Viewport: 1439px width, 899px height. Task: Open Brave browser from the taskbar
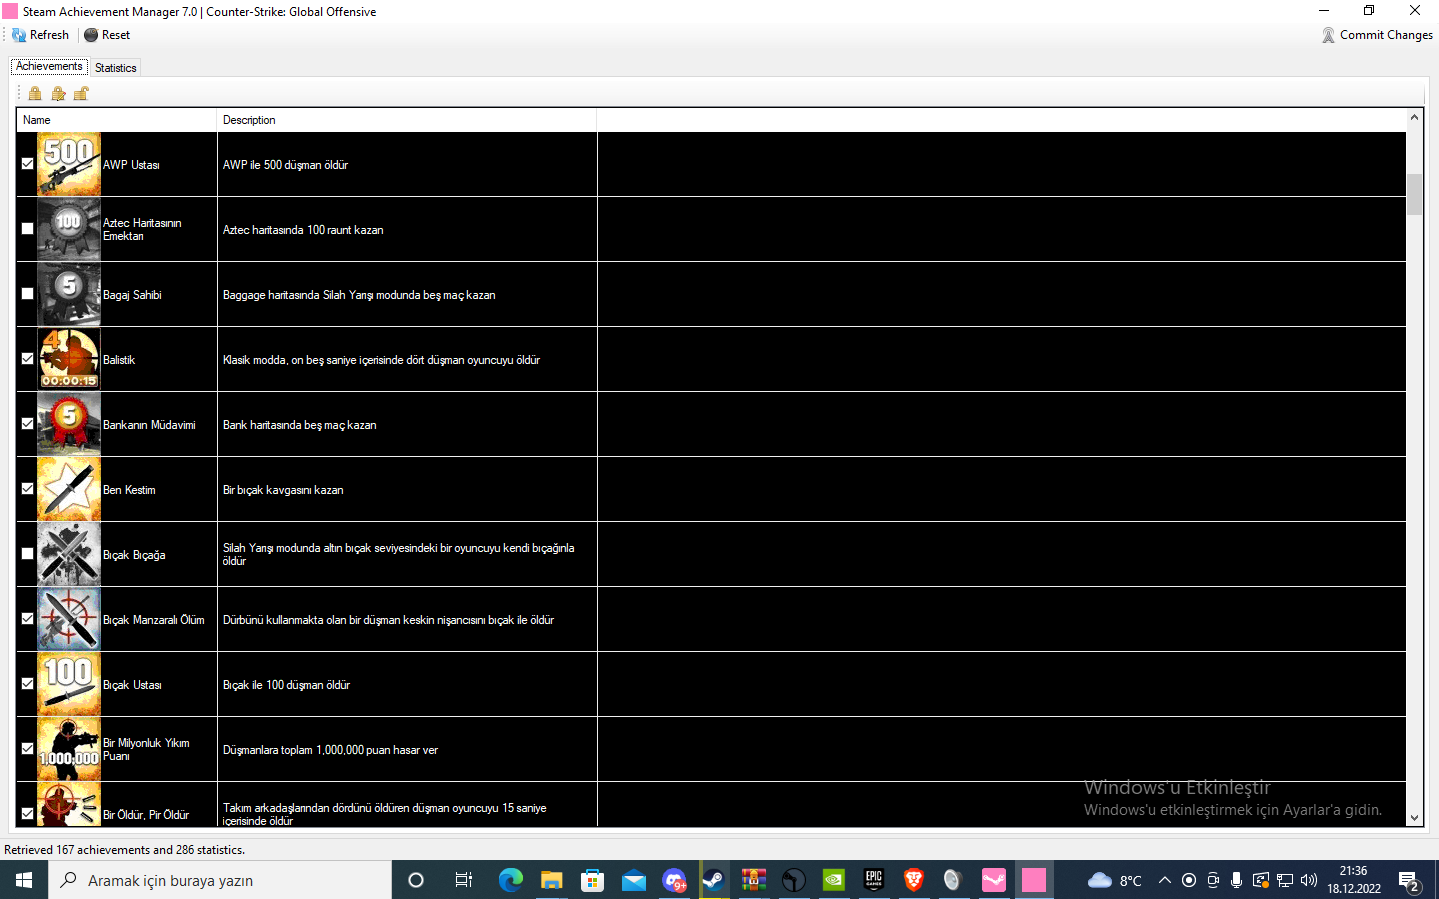tap(913, 880)
